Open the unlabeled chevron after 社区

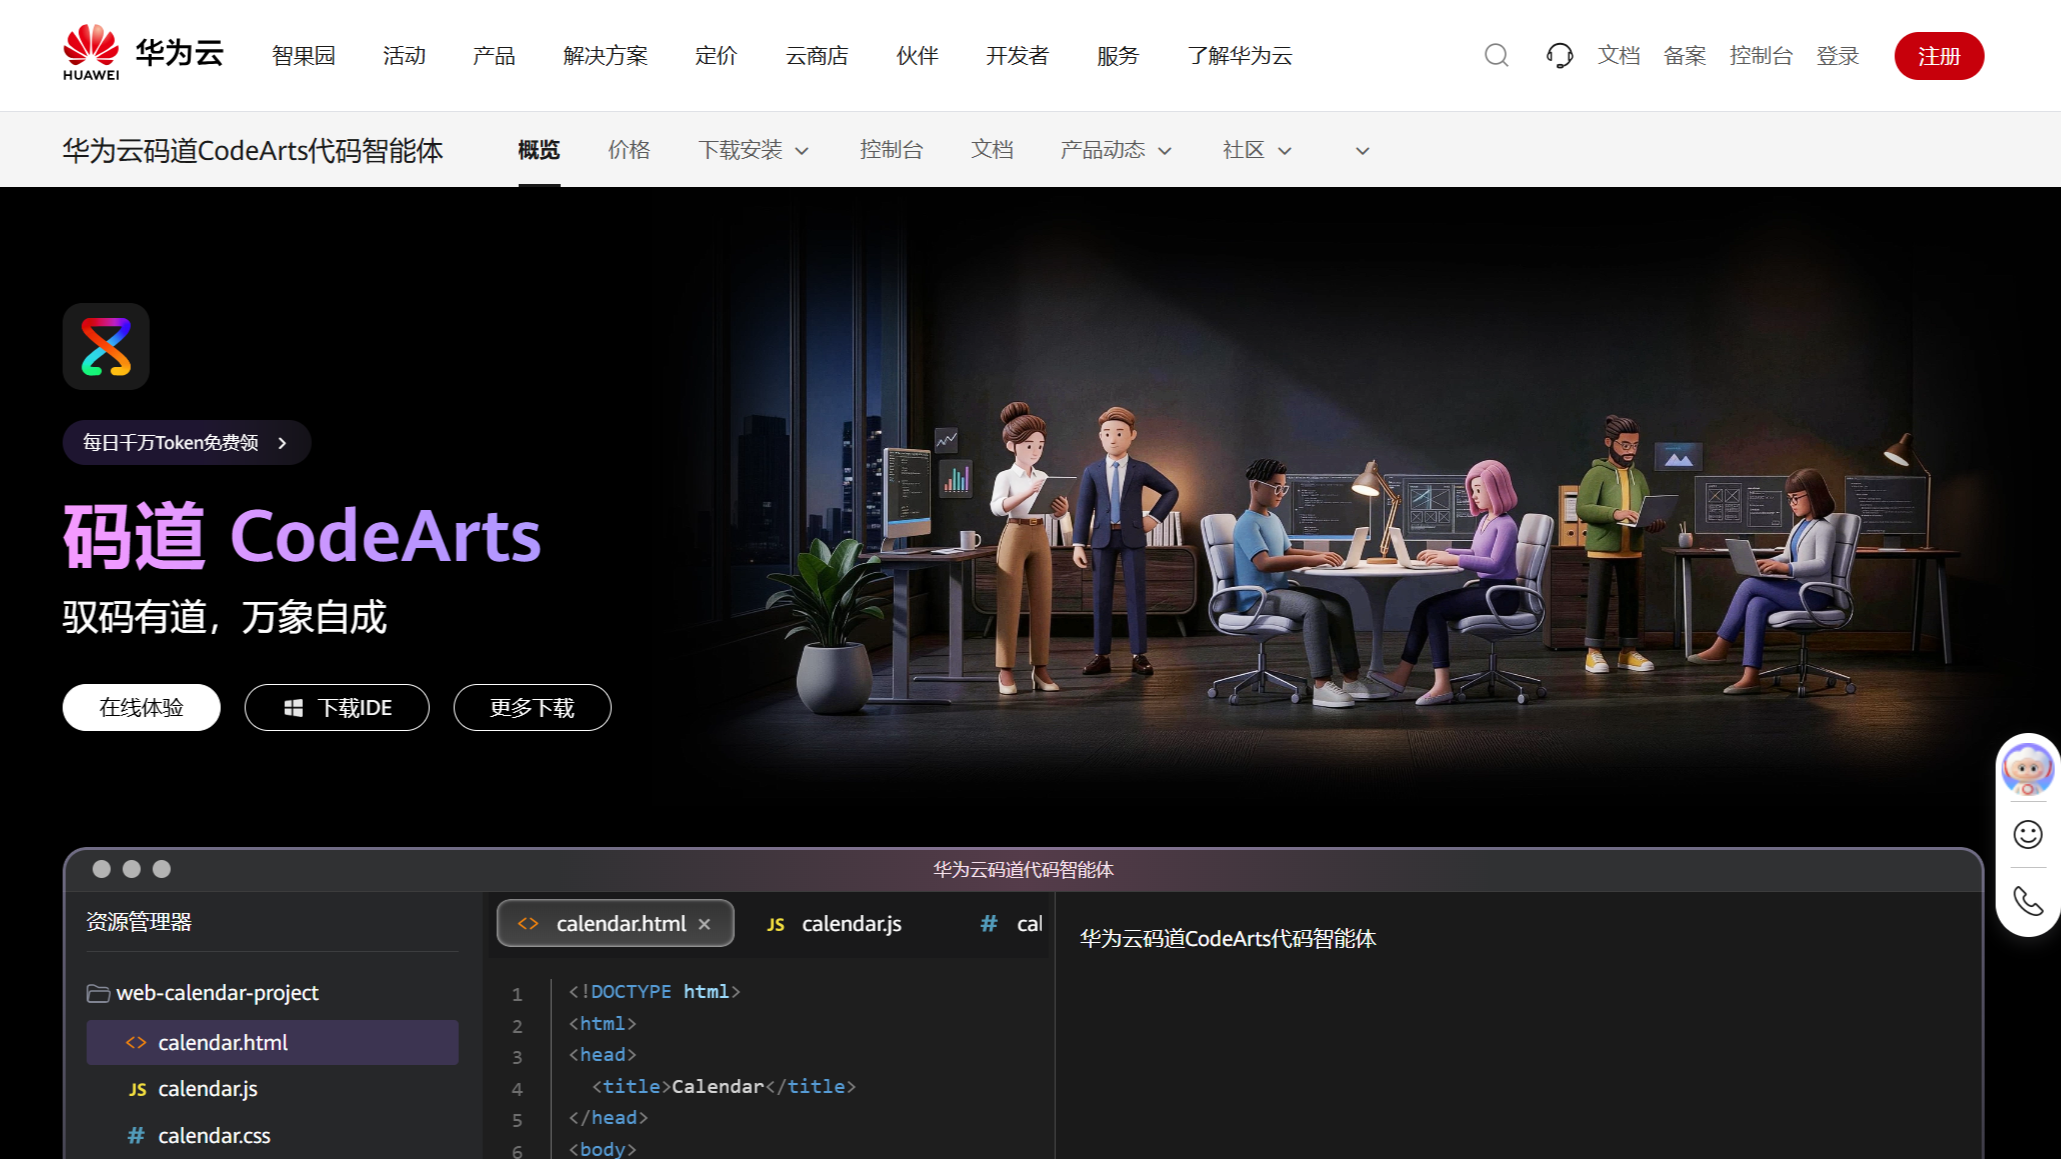coord(1362,151)
